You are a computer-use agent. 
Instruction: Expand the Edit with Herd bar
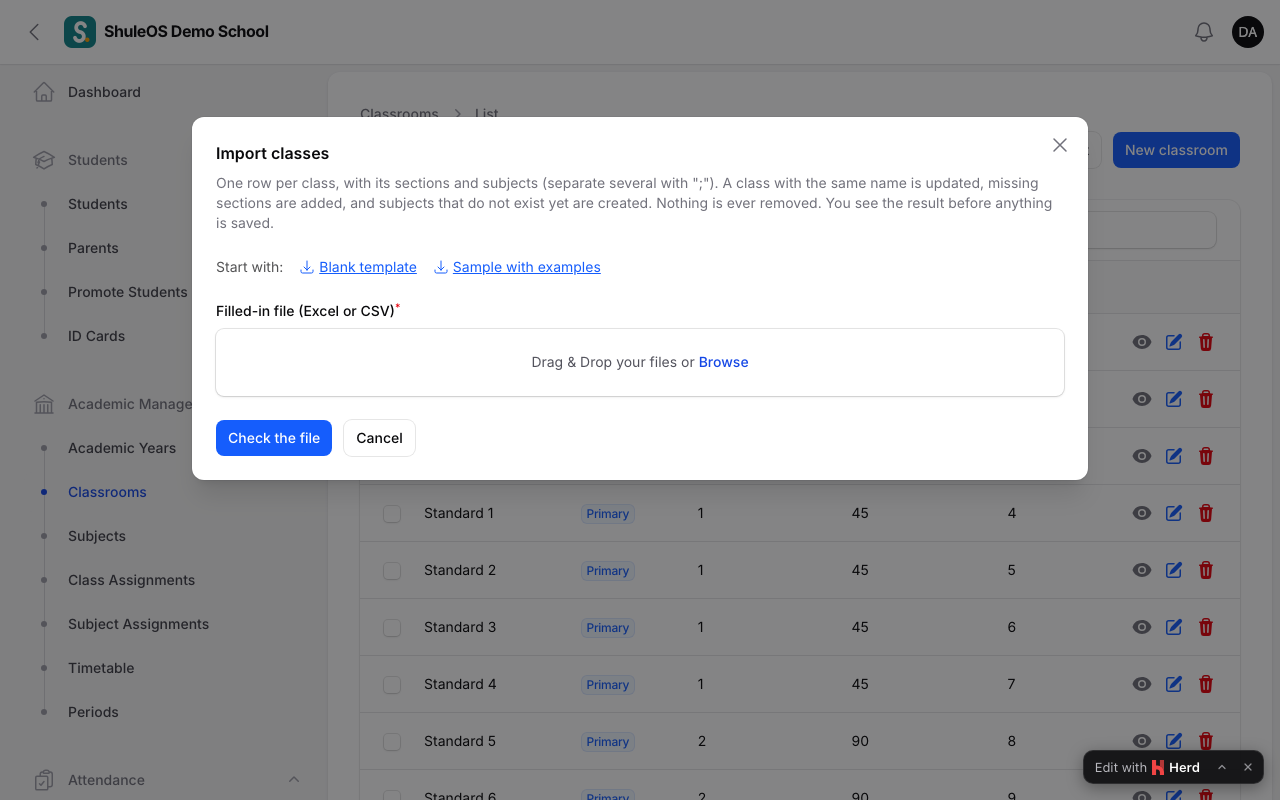[1222, 767]
